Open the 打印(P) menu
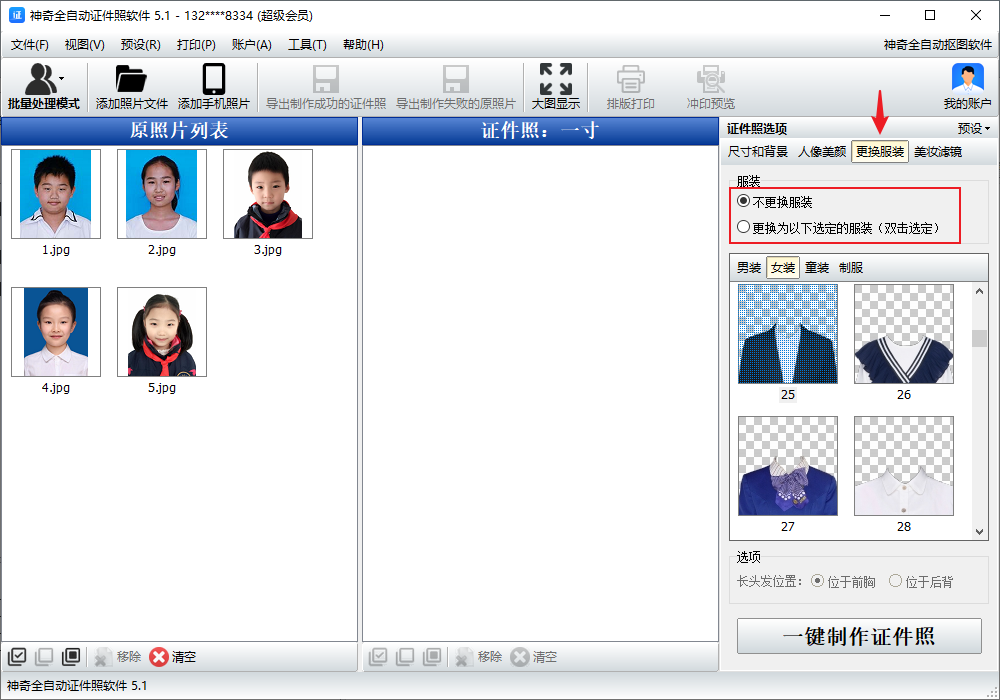This screenshot has height=700, width=1000. pos(196,45)
